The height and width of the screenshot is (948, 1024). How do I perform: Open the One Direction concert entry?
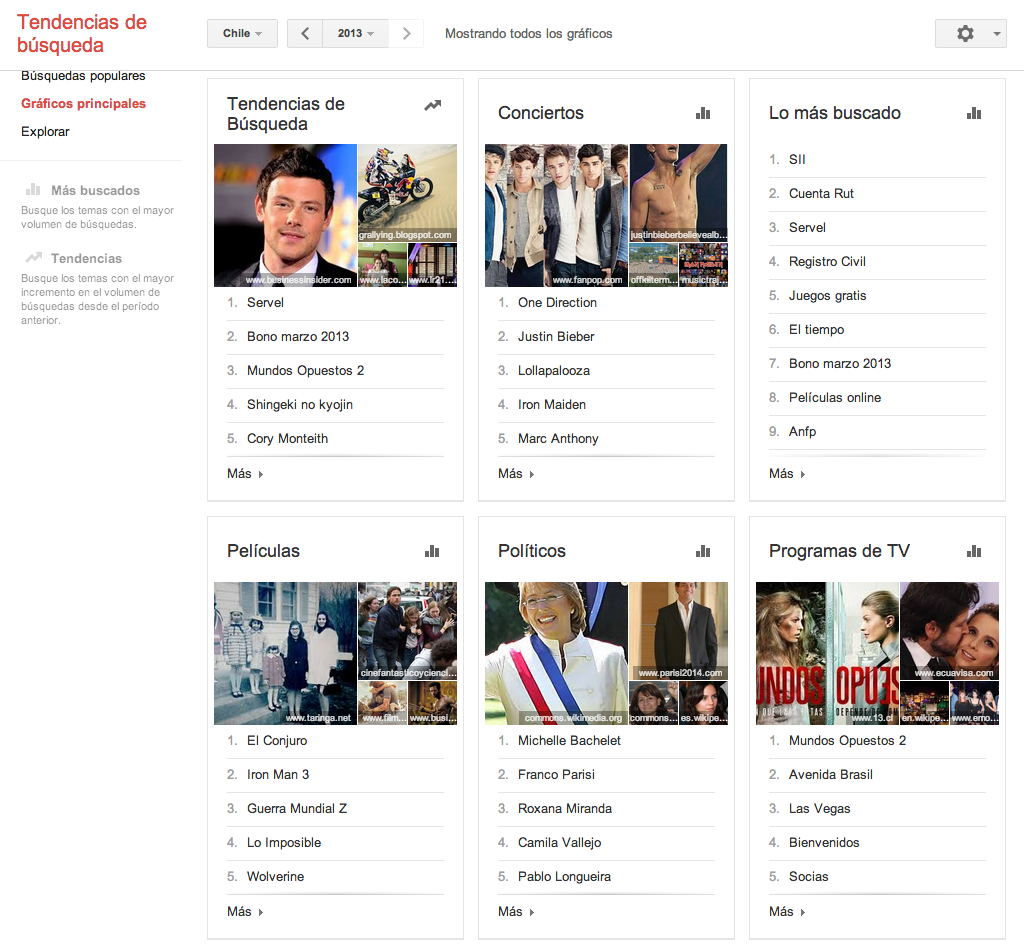pos(557,302)
